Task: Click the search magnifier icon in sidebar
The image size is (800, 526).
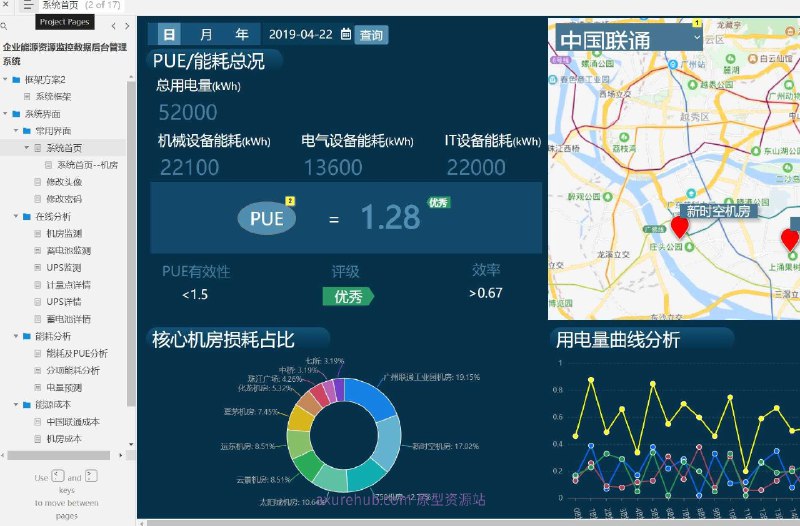Action: pos(4,26)
